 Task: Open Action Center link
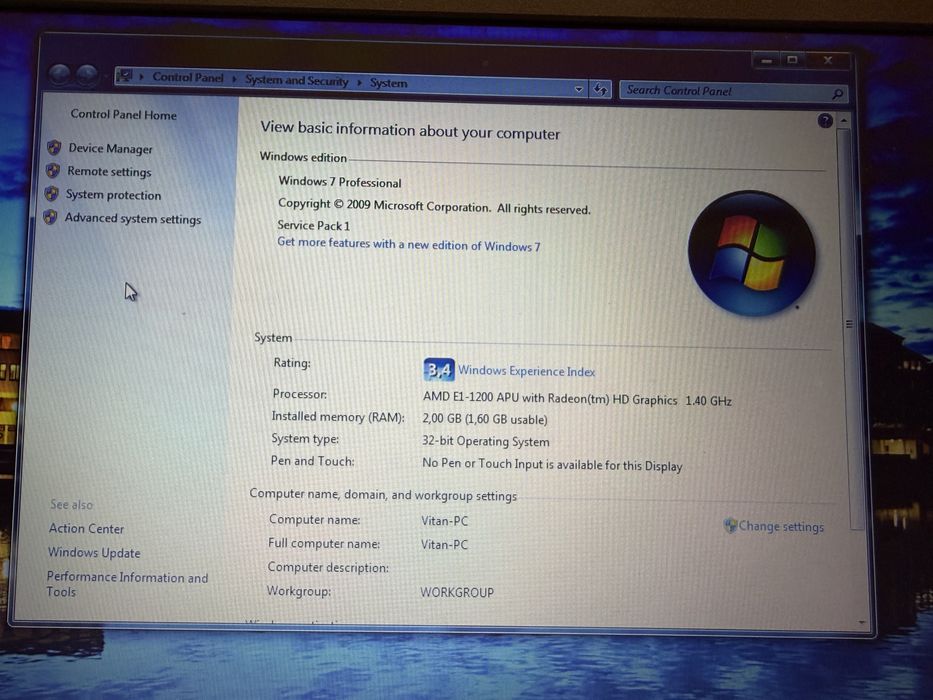(86, 528)
